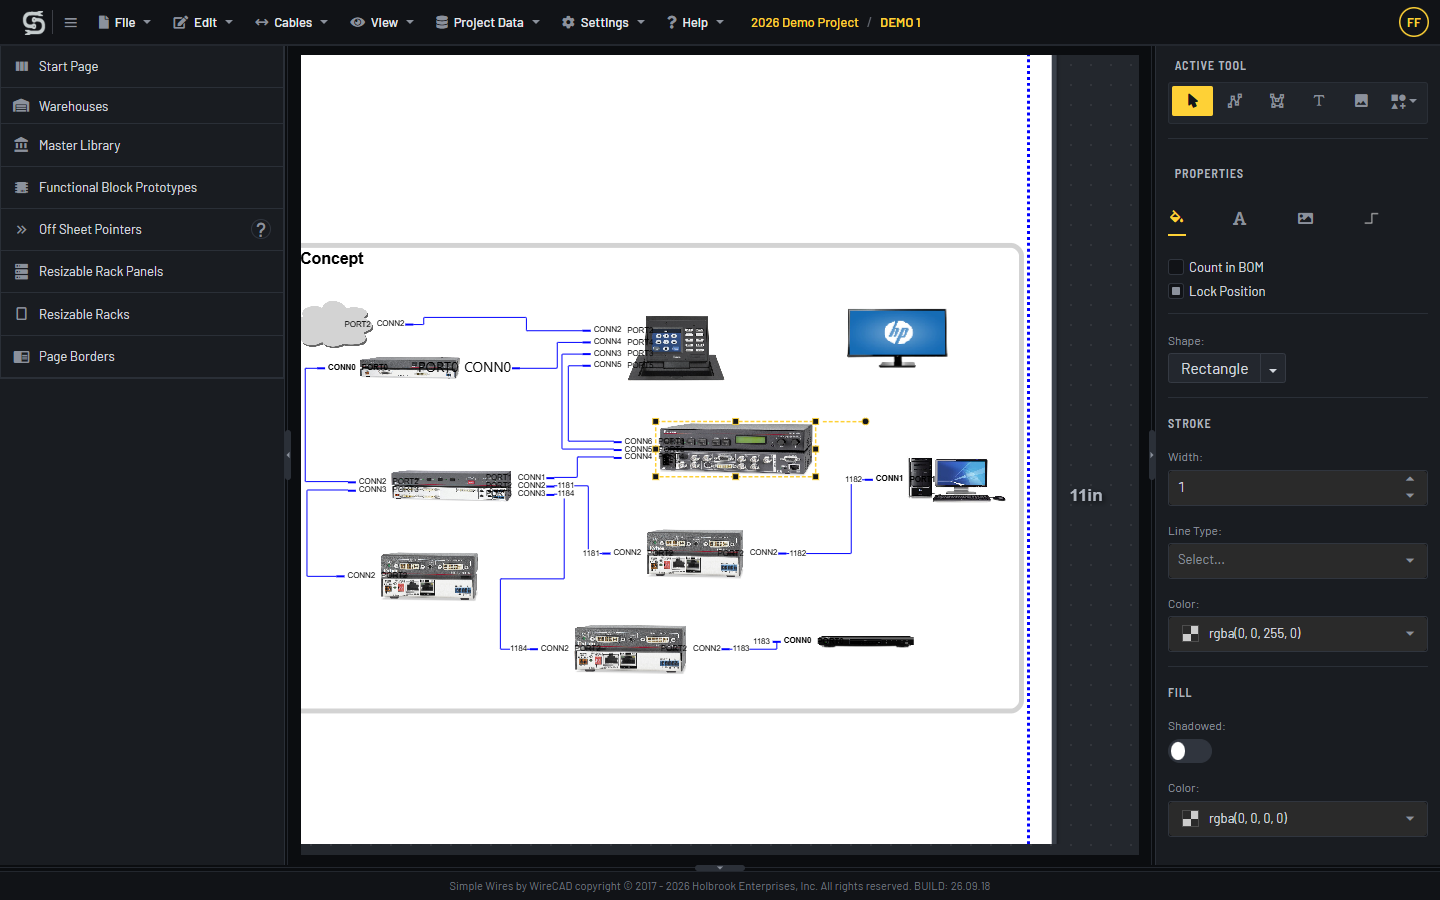1440x900 pixels.
Task: Switch to connector line properties tab
Action: coord(1371,219)
